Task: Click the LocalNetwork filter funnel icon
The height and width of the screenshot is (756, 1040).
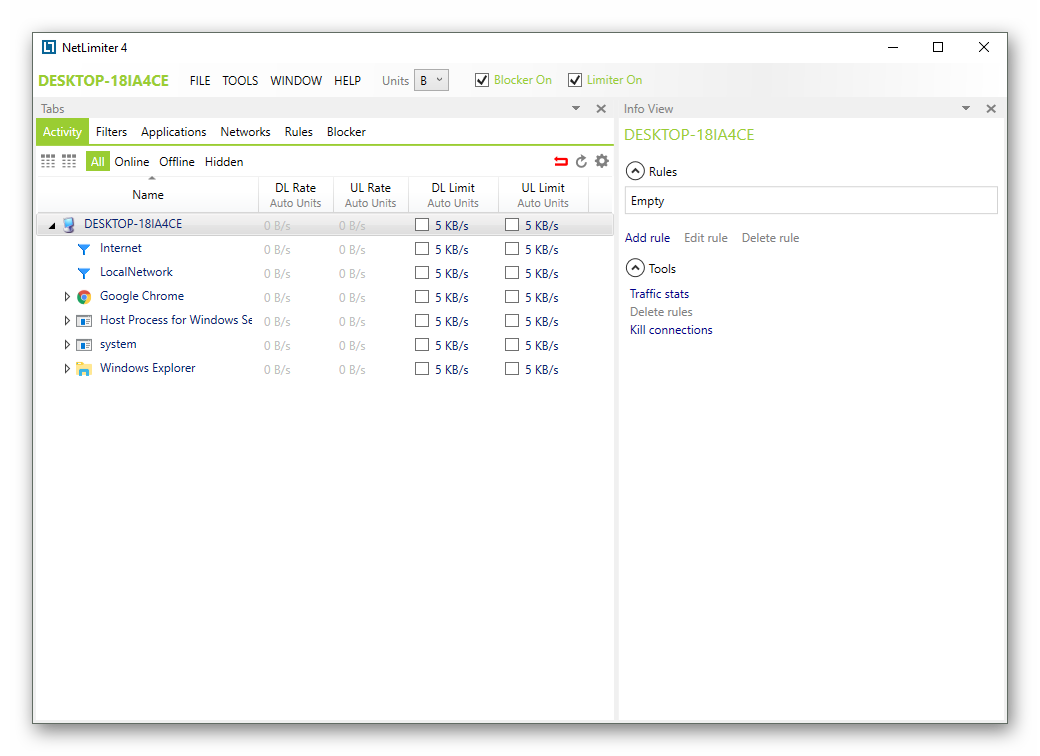Action: [84, 273]
